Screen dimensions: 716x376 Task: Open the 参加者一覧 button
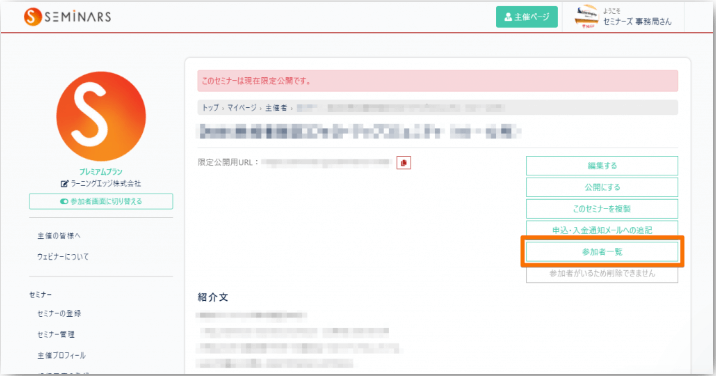602,252
